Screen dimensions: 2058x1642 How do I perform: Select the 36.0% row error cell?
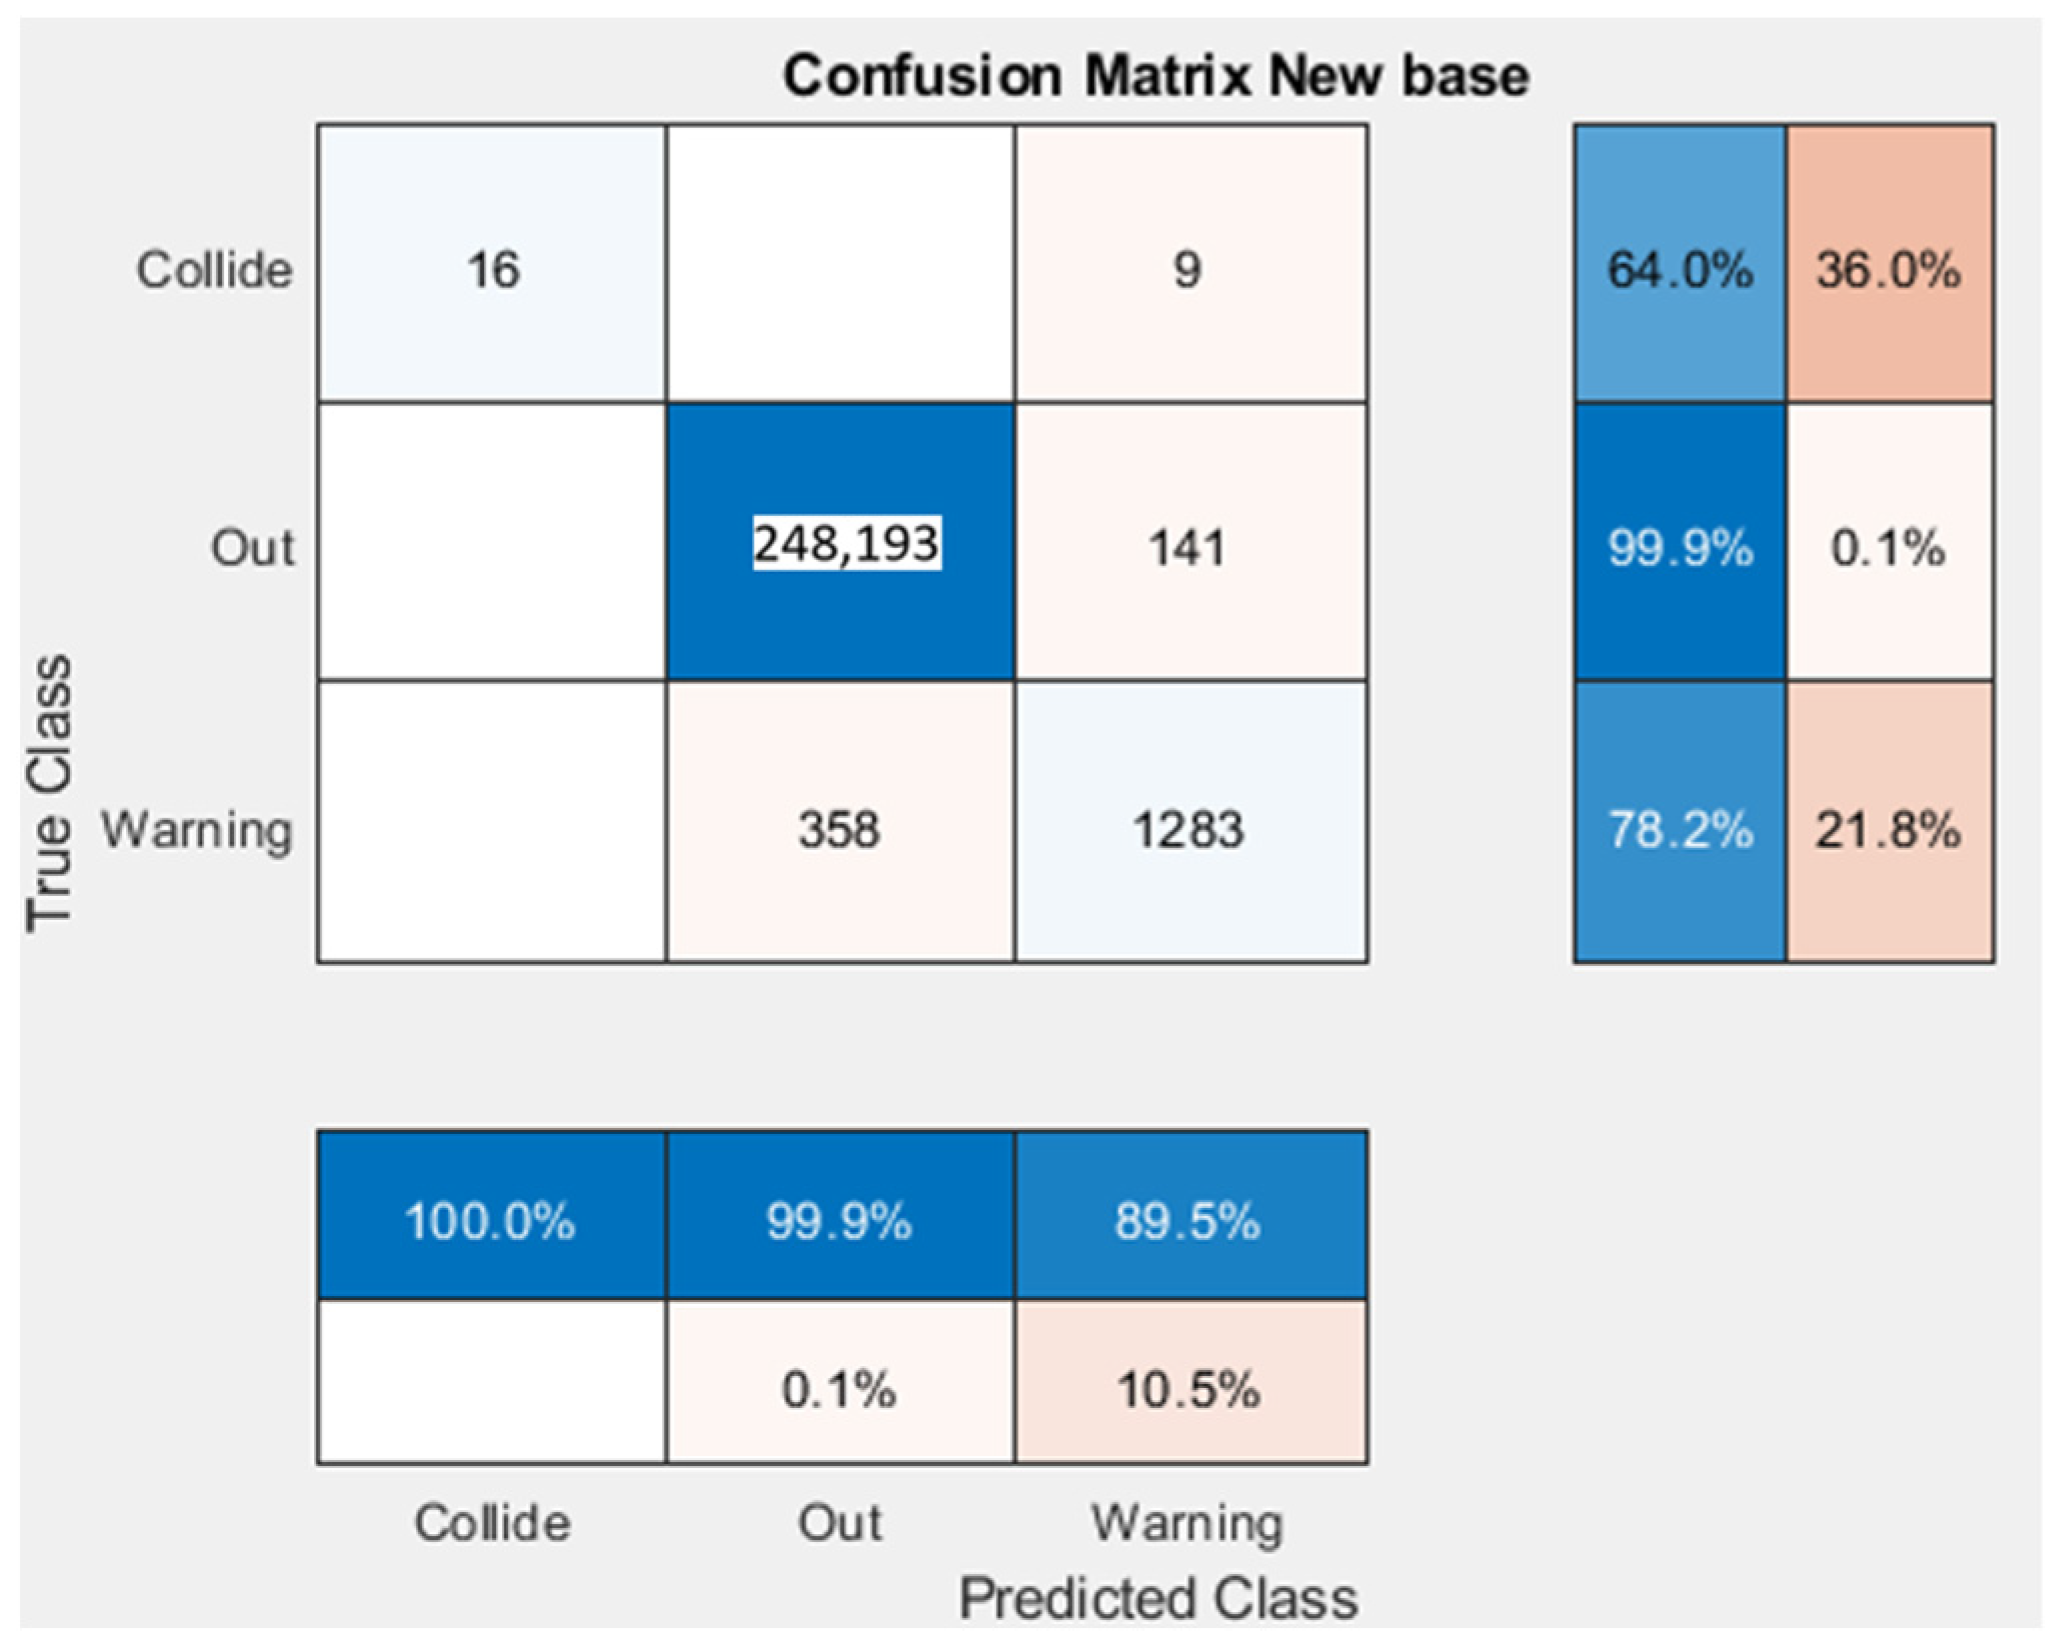click(1890, 264)
